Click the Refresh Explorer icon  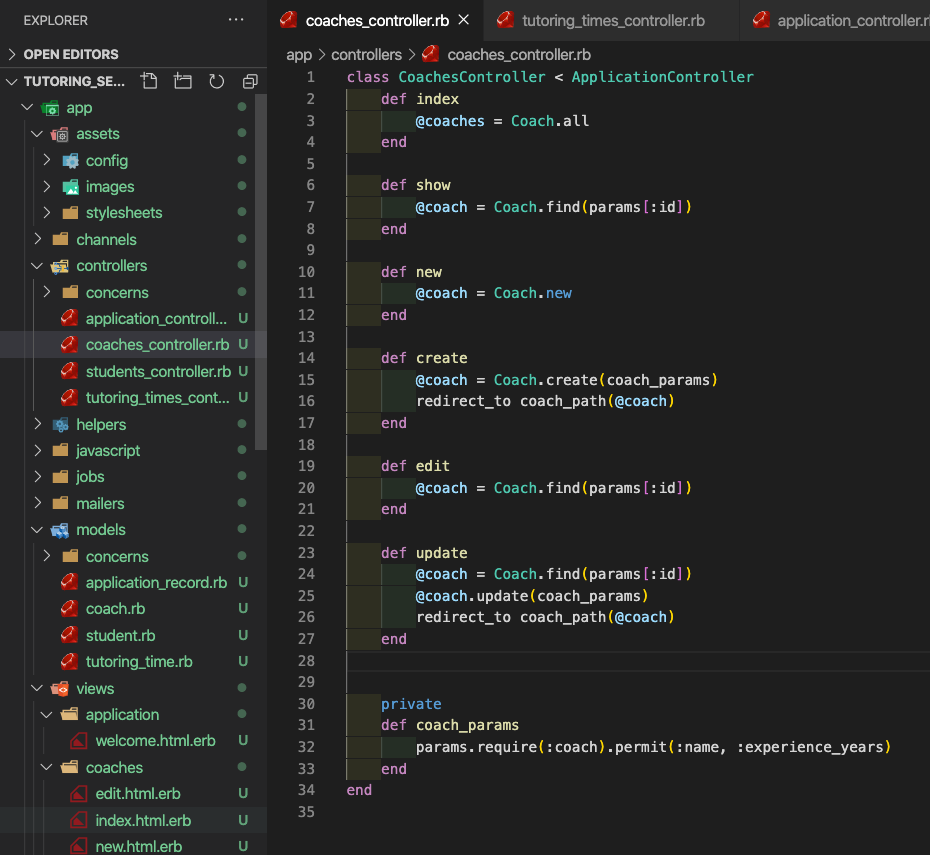point(216,81)
